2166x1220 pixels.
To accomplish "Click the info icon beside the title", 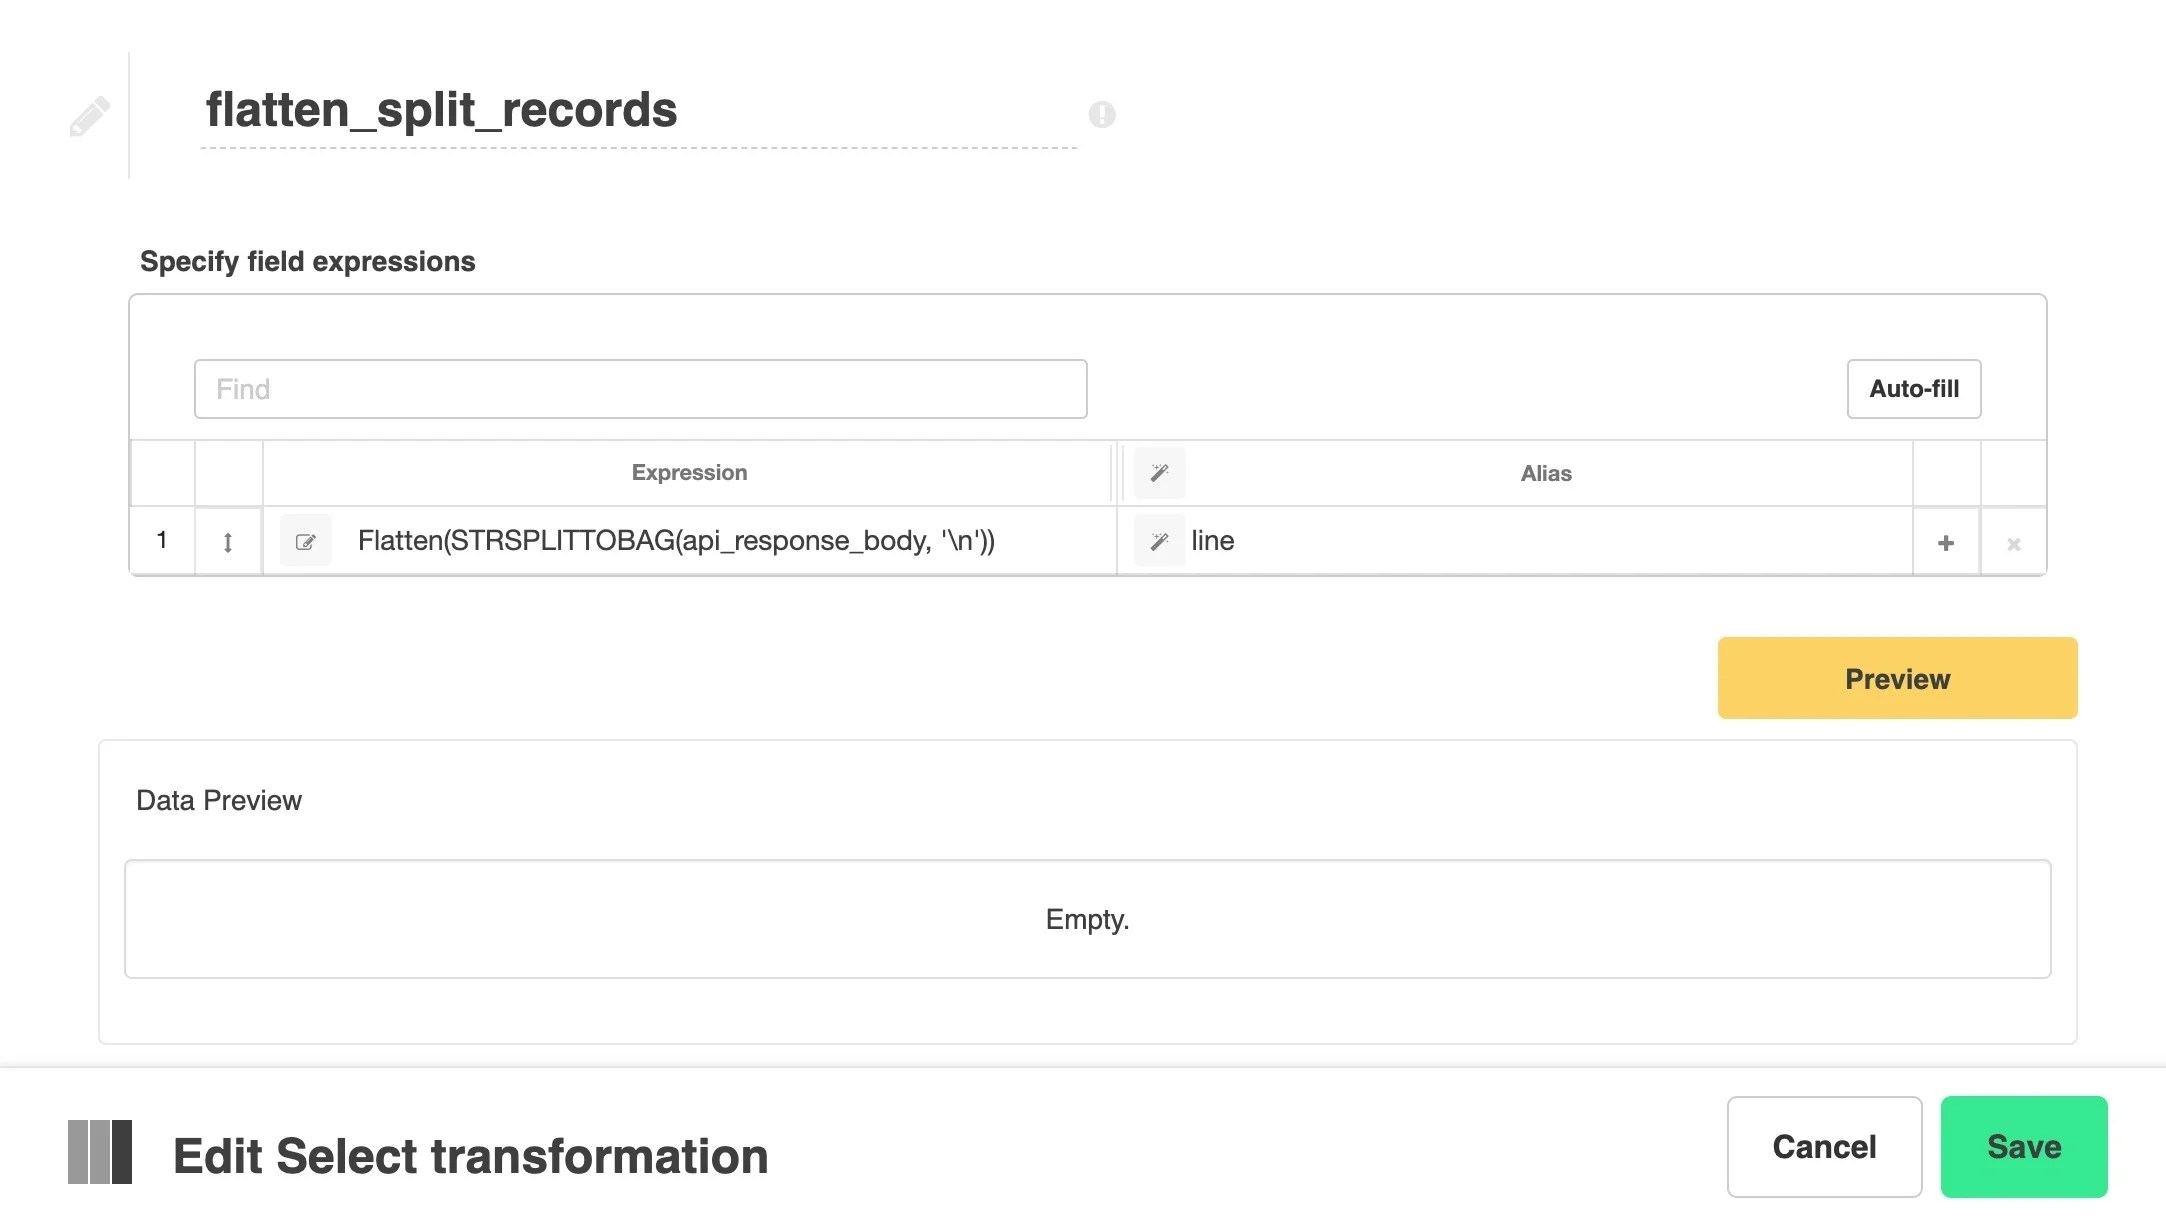I will [1104, 114].
